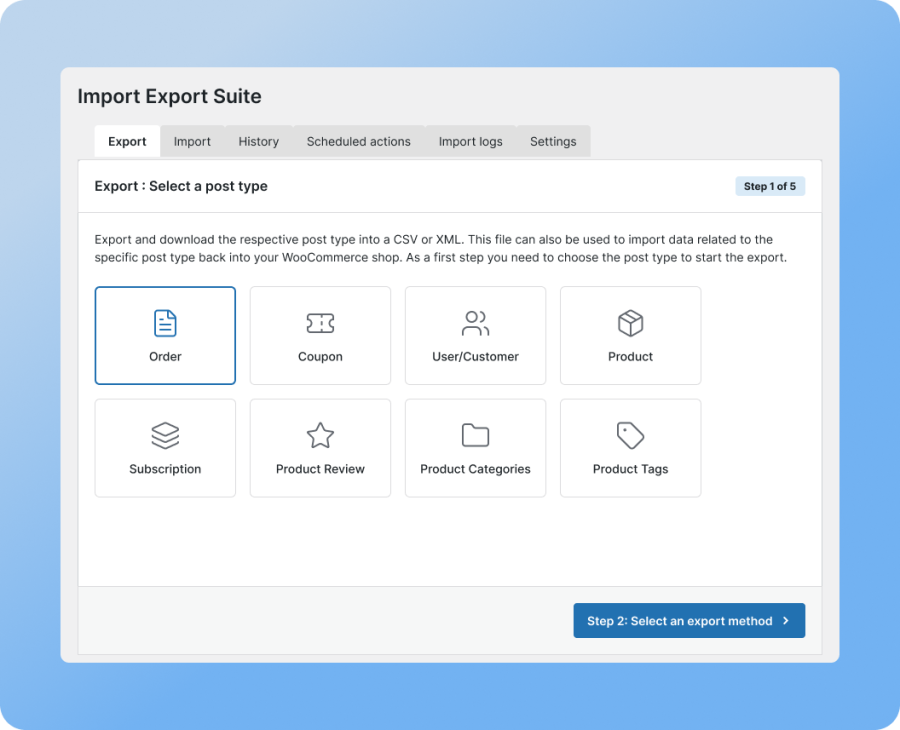This screenshot has width=900, height=730.
Task: Select the Order document icon
Action: tap(165, 323)
